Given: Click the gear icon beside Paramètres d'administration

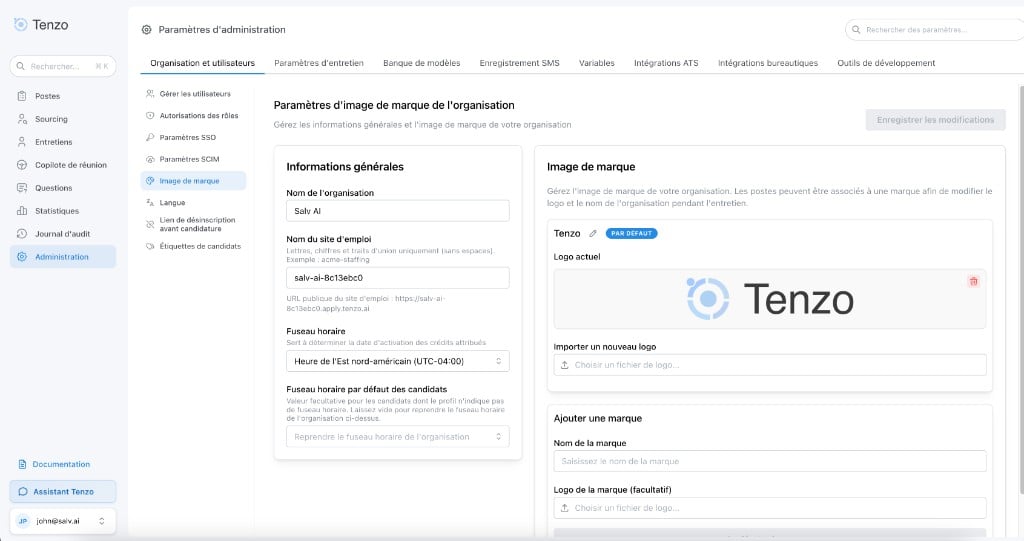Looking at the screenshot, I should point(146,29).
